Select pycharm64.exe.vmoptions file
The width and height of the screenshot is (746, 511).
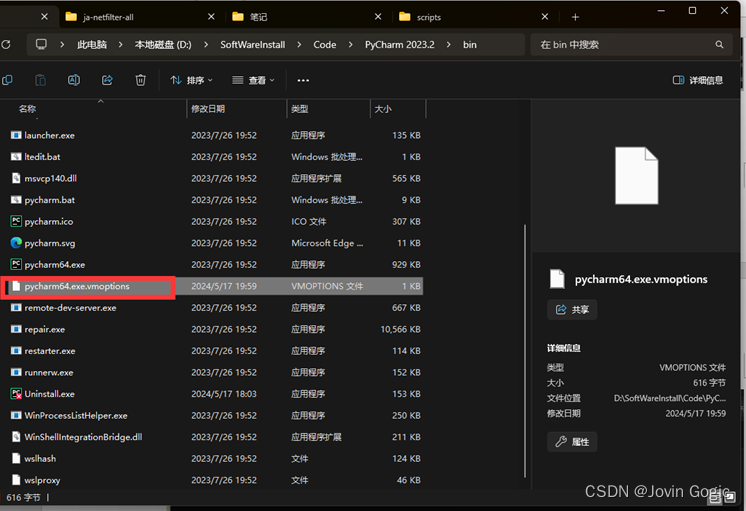click(212, 286)
